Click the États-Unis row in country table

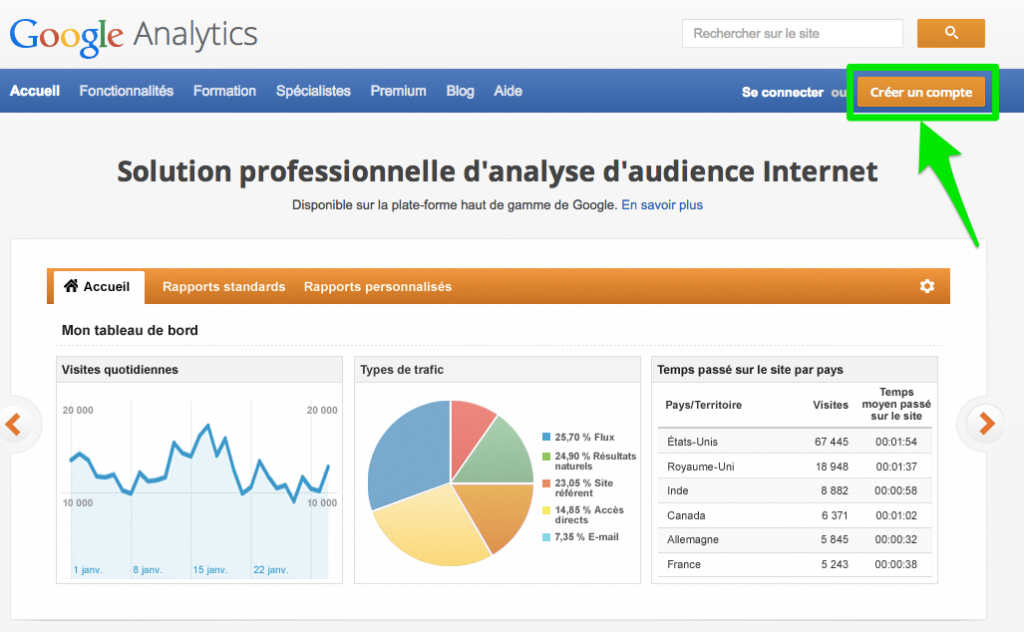click(794, 442)
